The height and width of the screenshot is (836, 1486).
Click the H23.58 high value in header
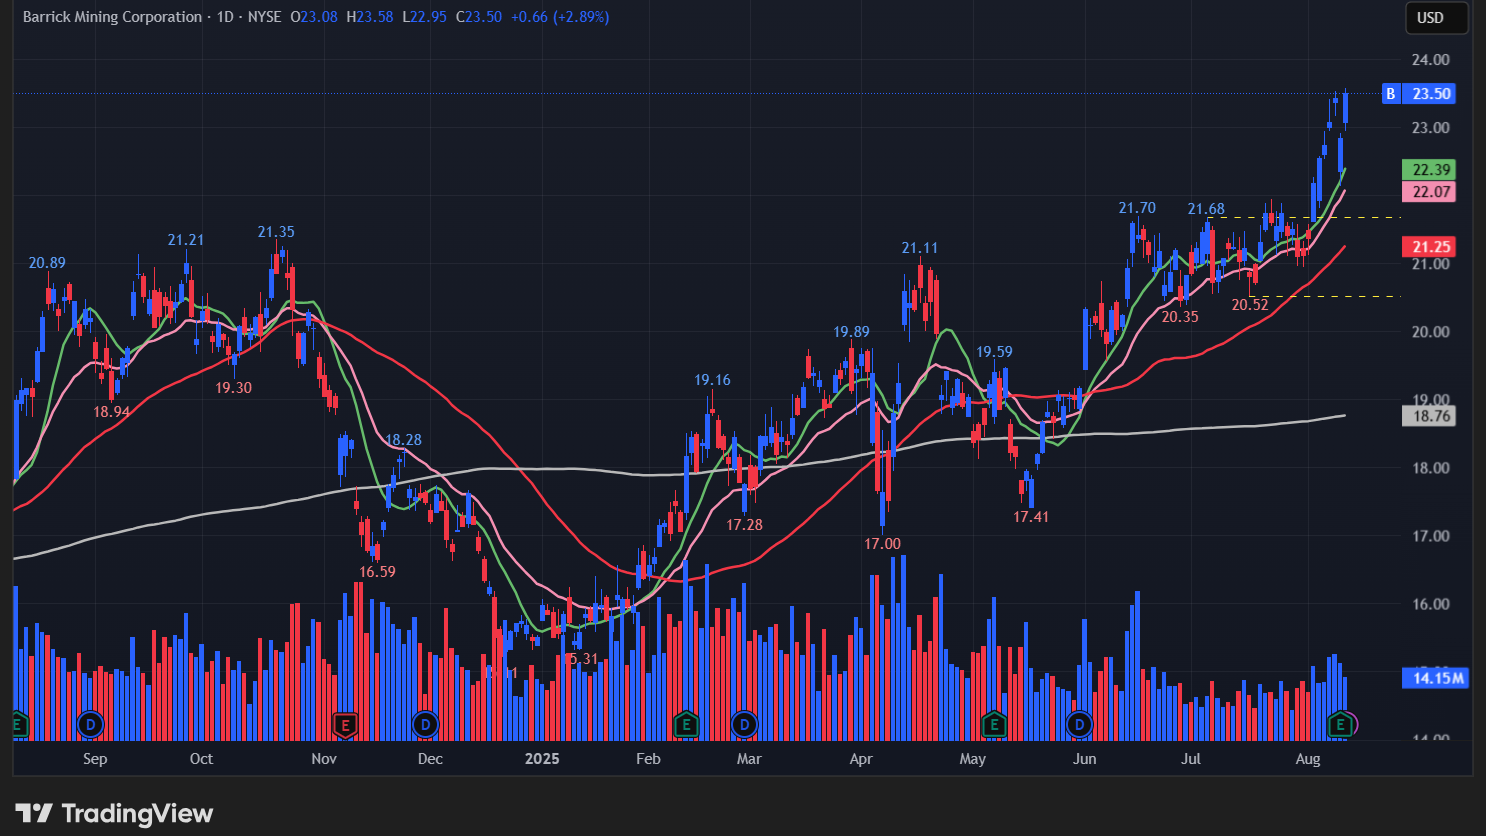[370, 17]
